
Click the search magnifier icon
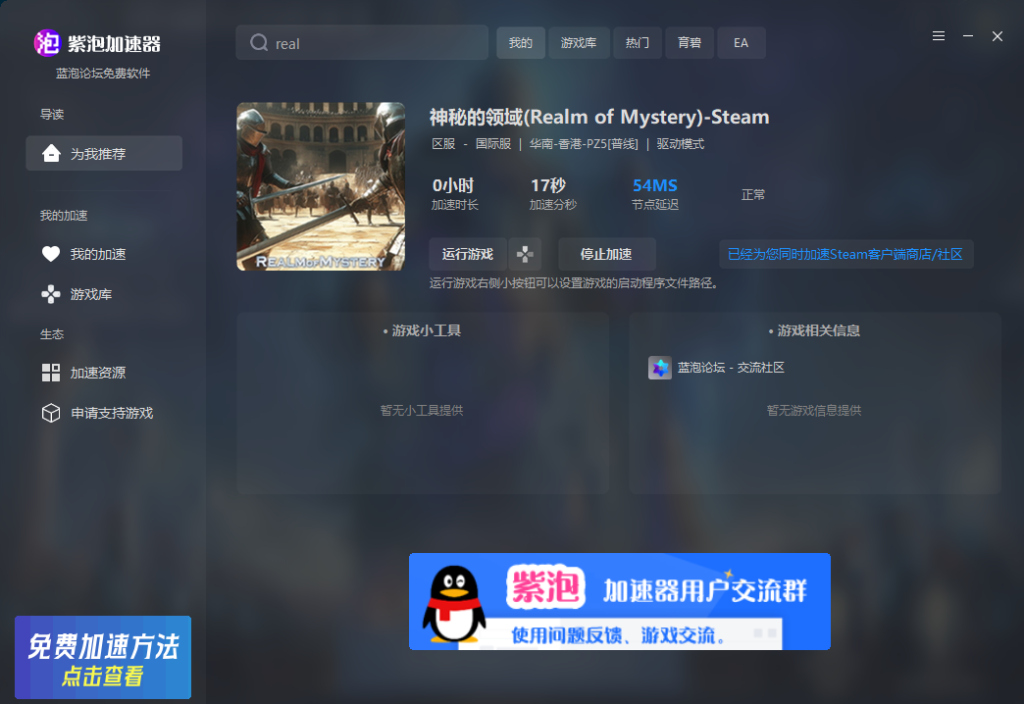[259, 42]
